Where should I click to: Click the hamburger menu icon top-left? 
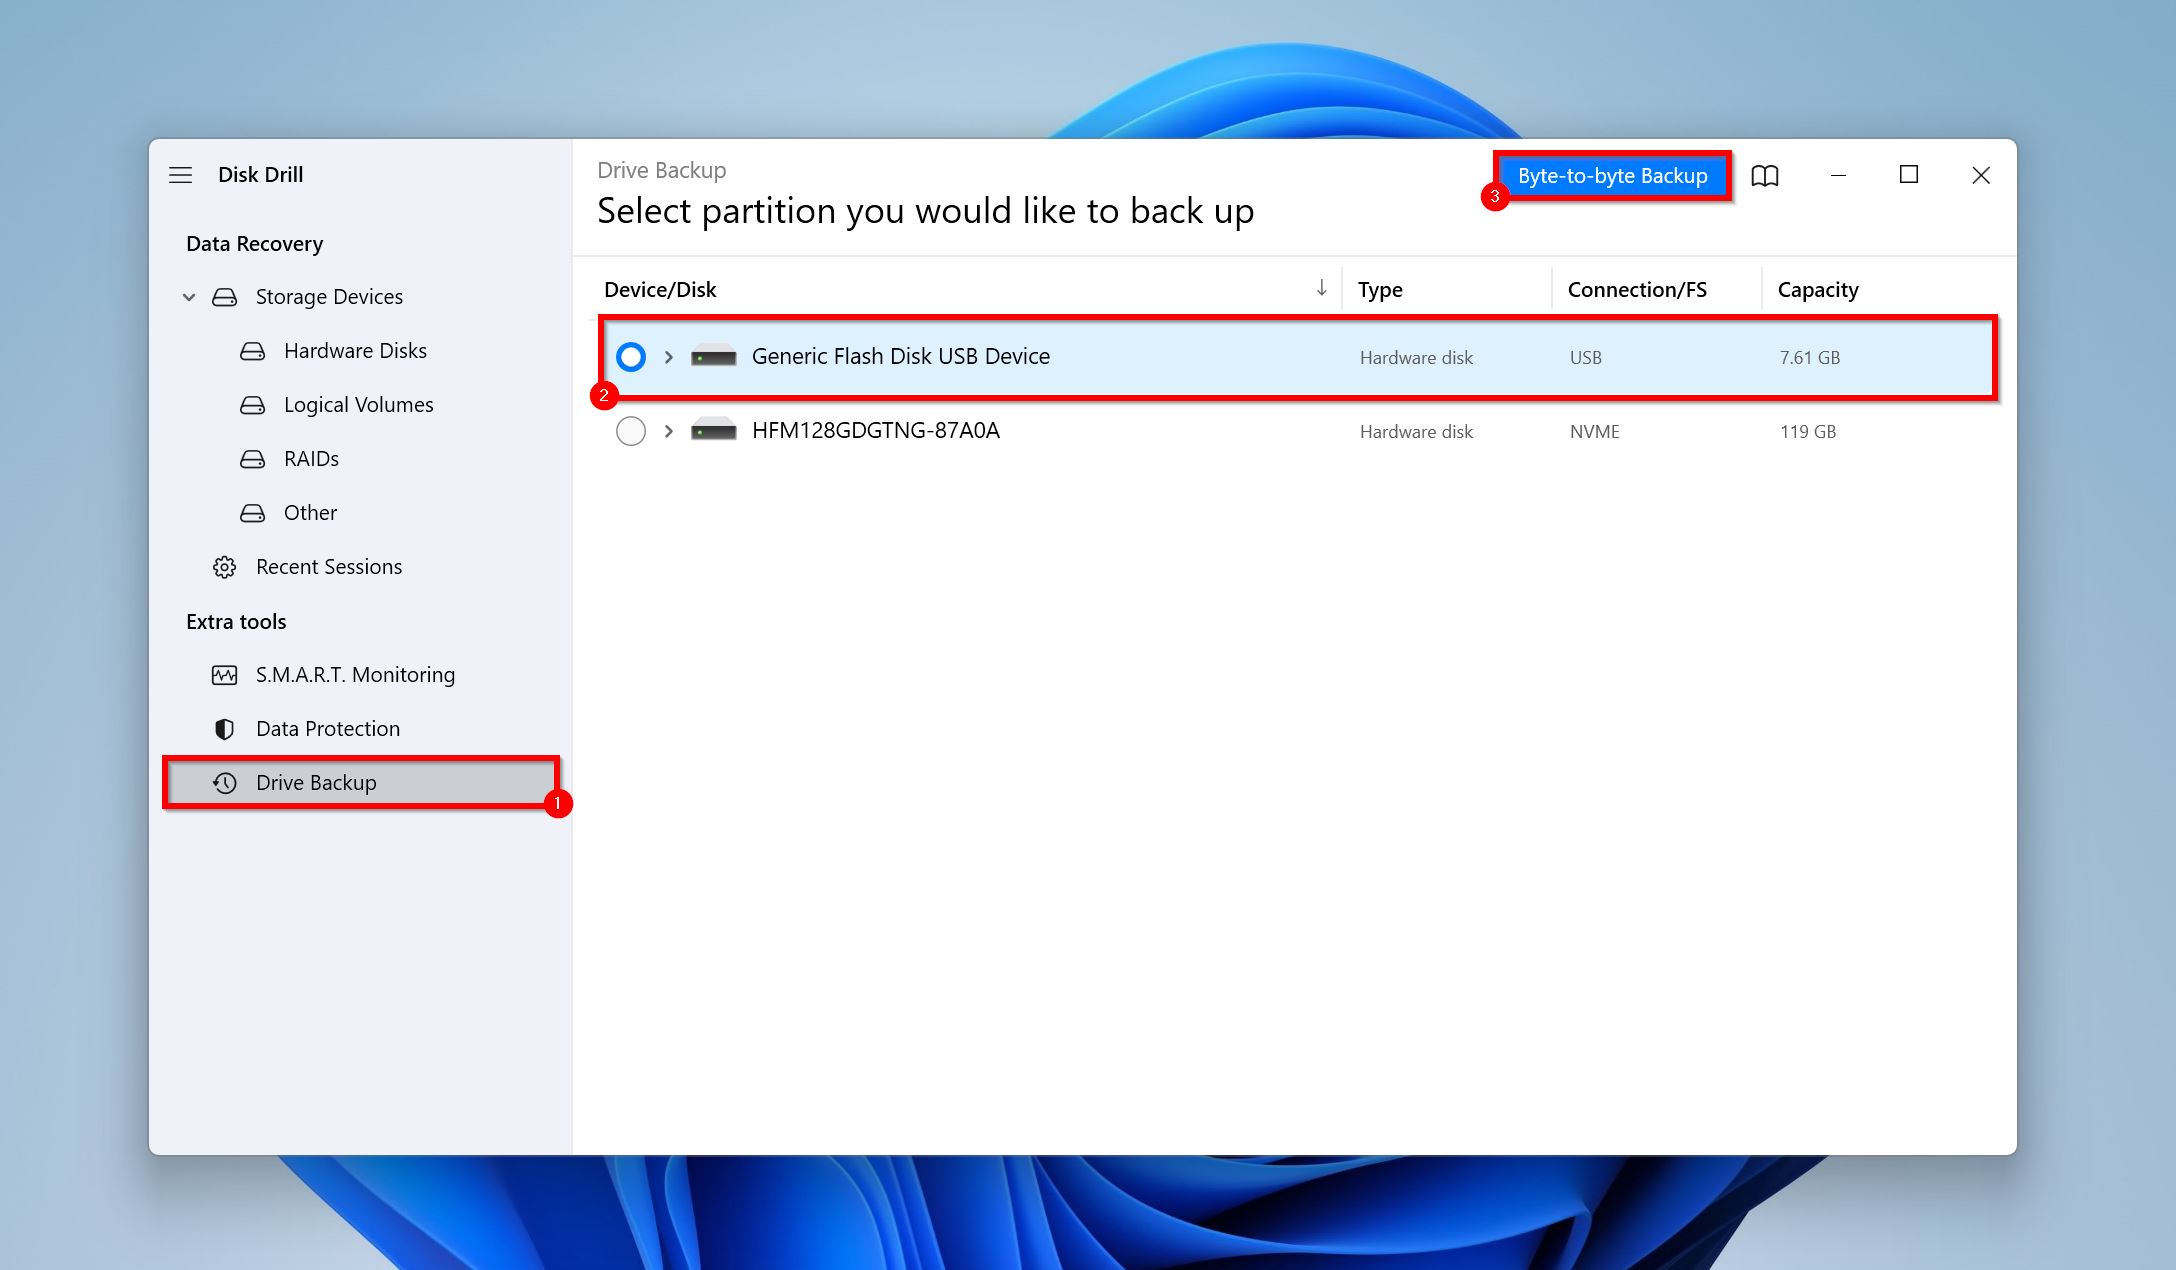click(181, 174)
